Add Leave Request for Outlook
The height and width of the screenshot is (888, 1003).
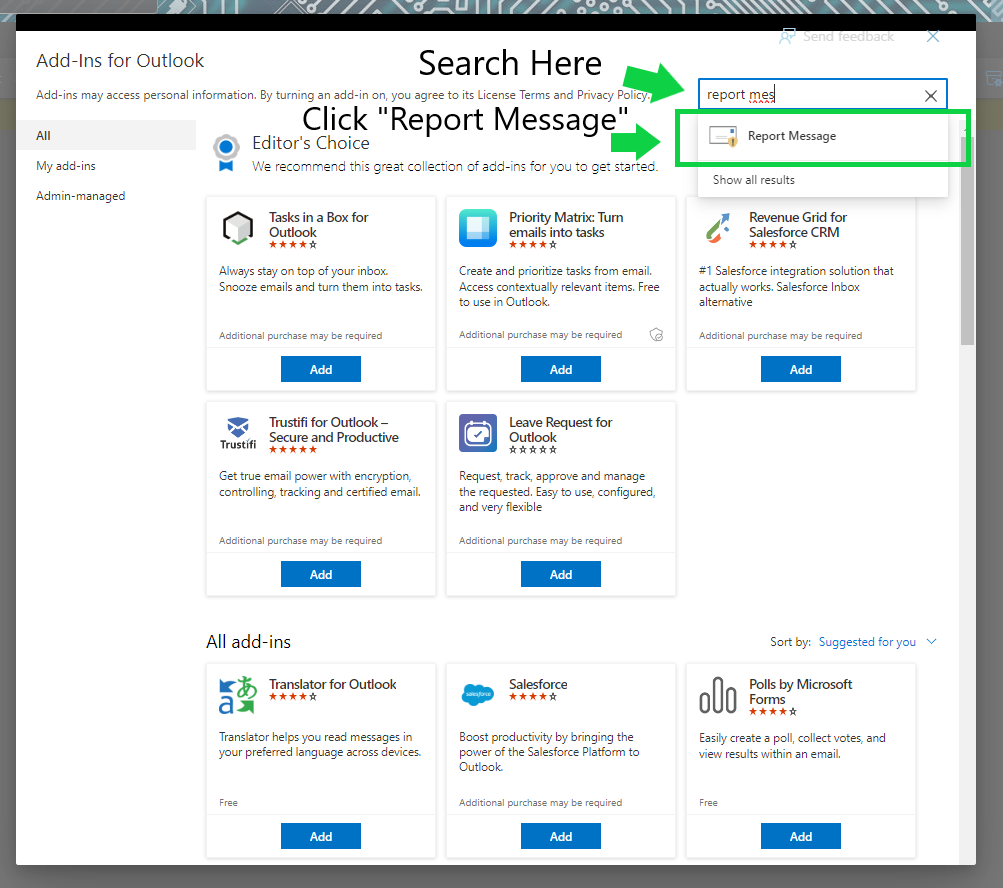[x=560, y=575]
